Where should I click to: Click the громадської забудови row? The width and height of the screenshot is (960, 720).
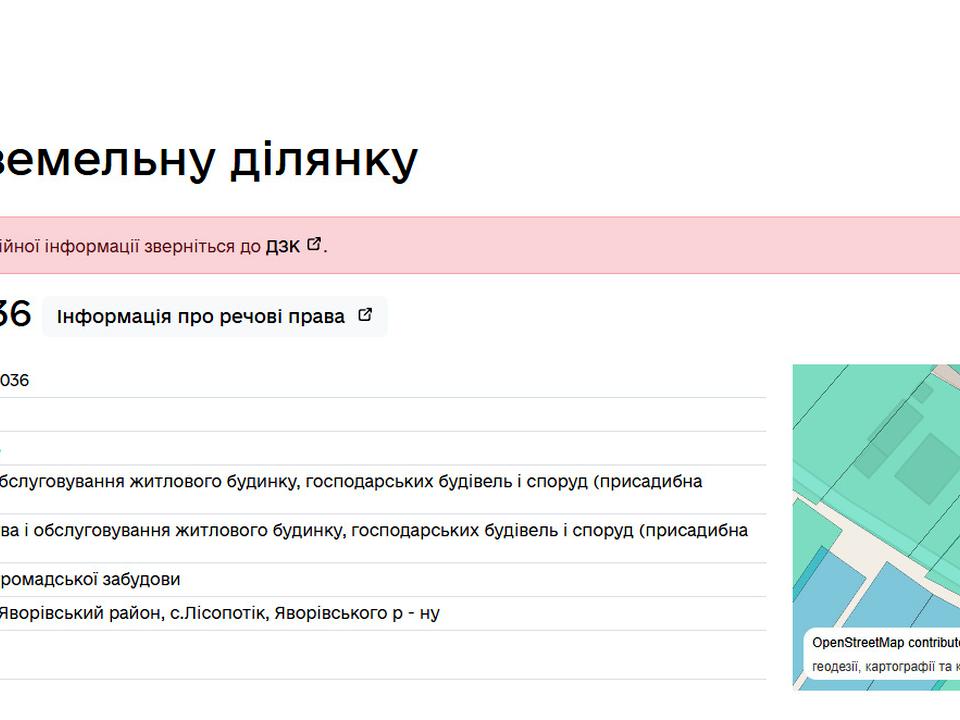pos(90,579)
